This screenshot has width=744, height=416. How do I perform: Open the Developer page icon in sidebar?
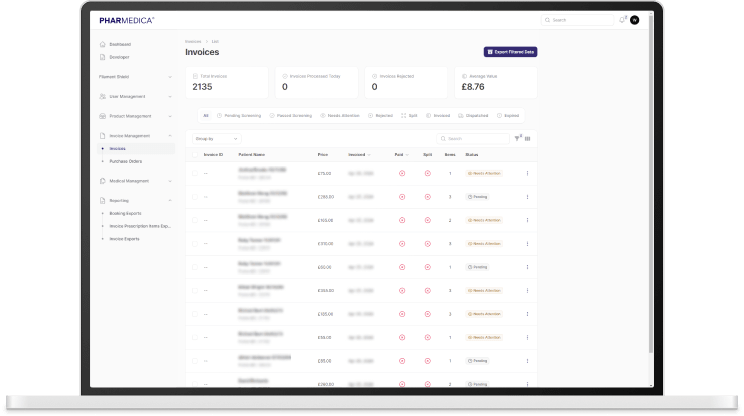102,57
